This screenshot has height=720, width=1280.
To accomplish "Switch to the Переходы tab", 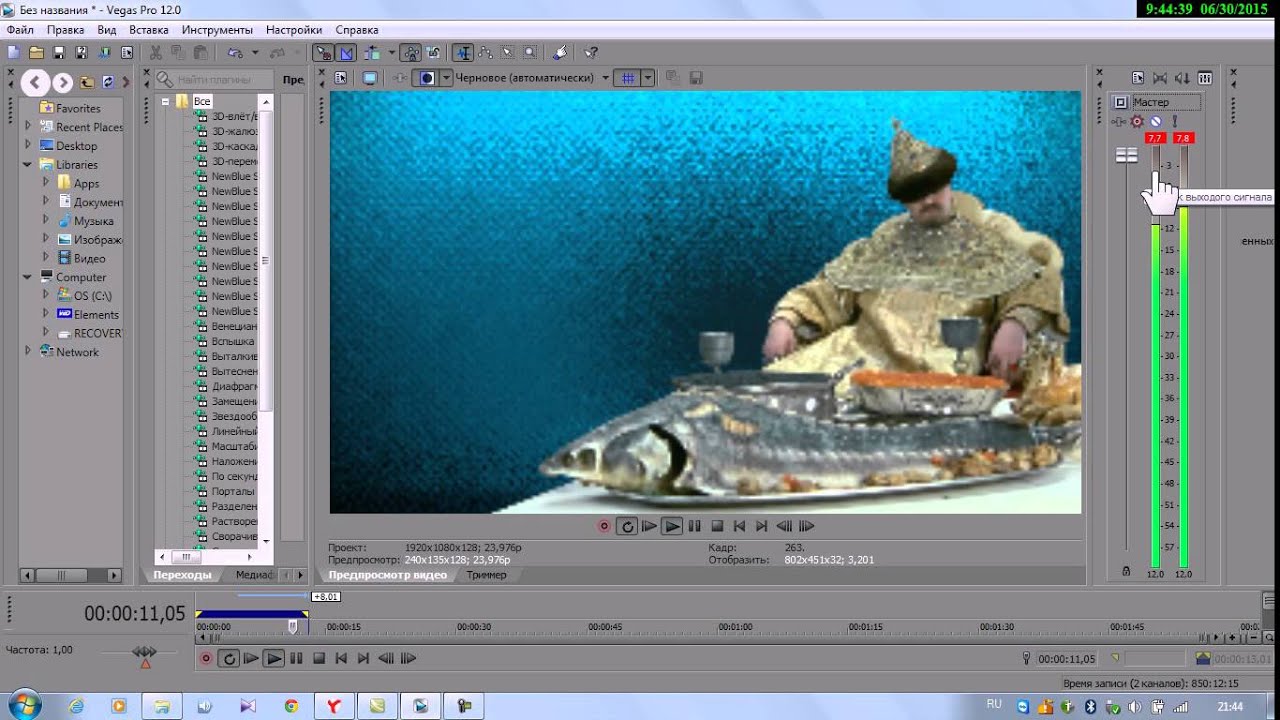I will point(182,575).
